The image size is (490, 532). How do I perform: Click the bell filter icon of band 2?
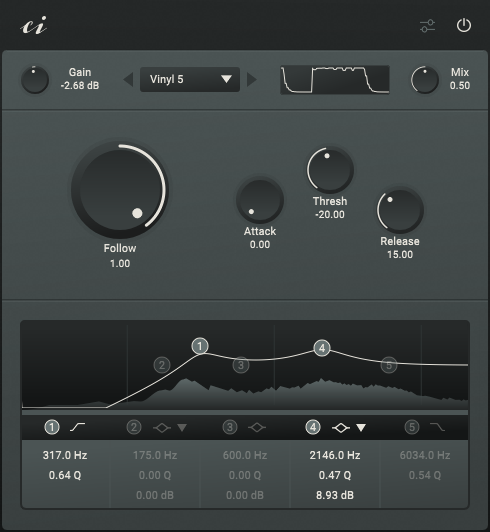coord(162,428)
